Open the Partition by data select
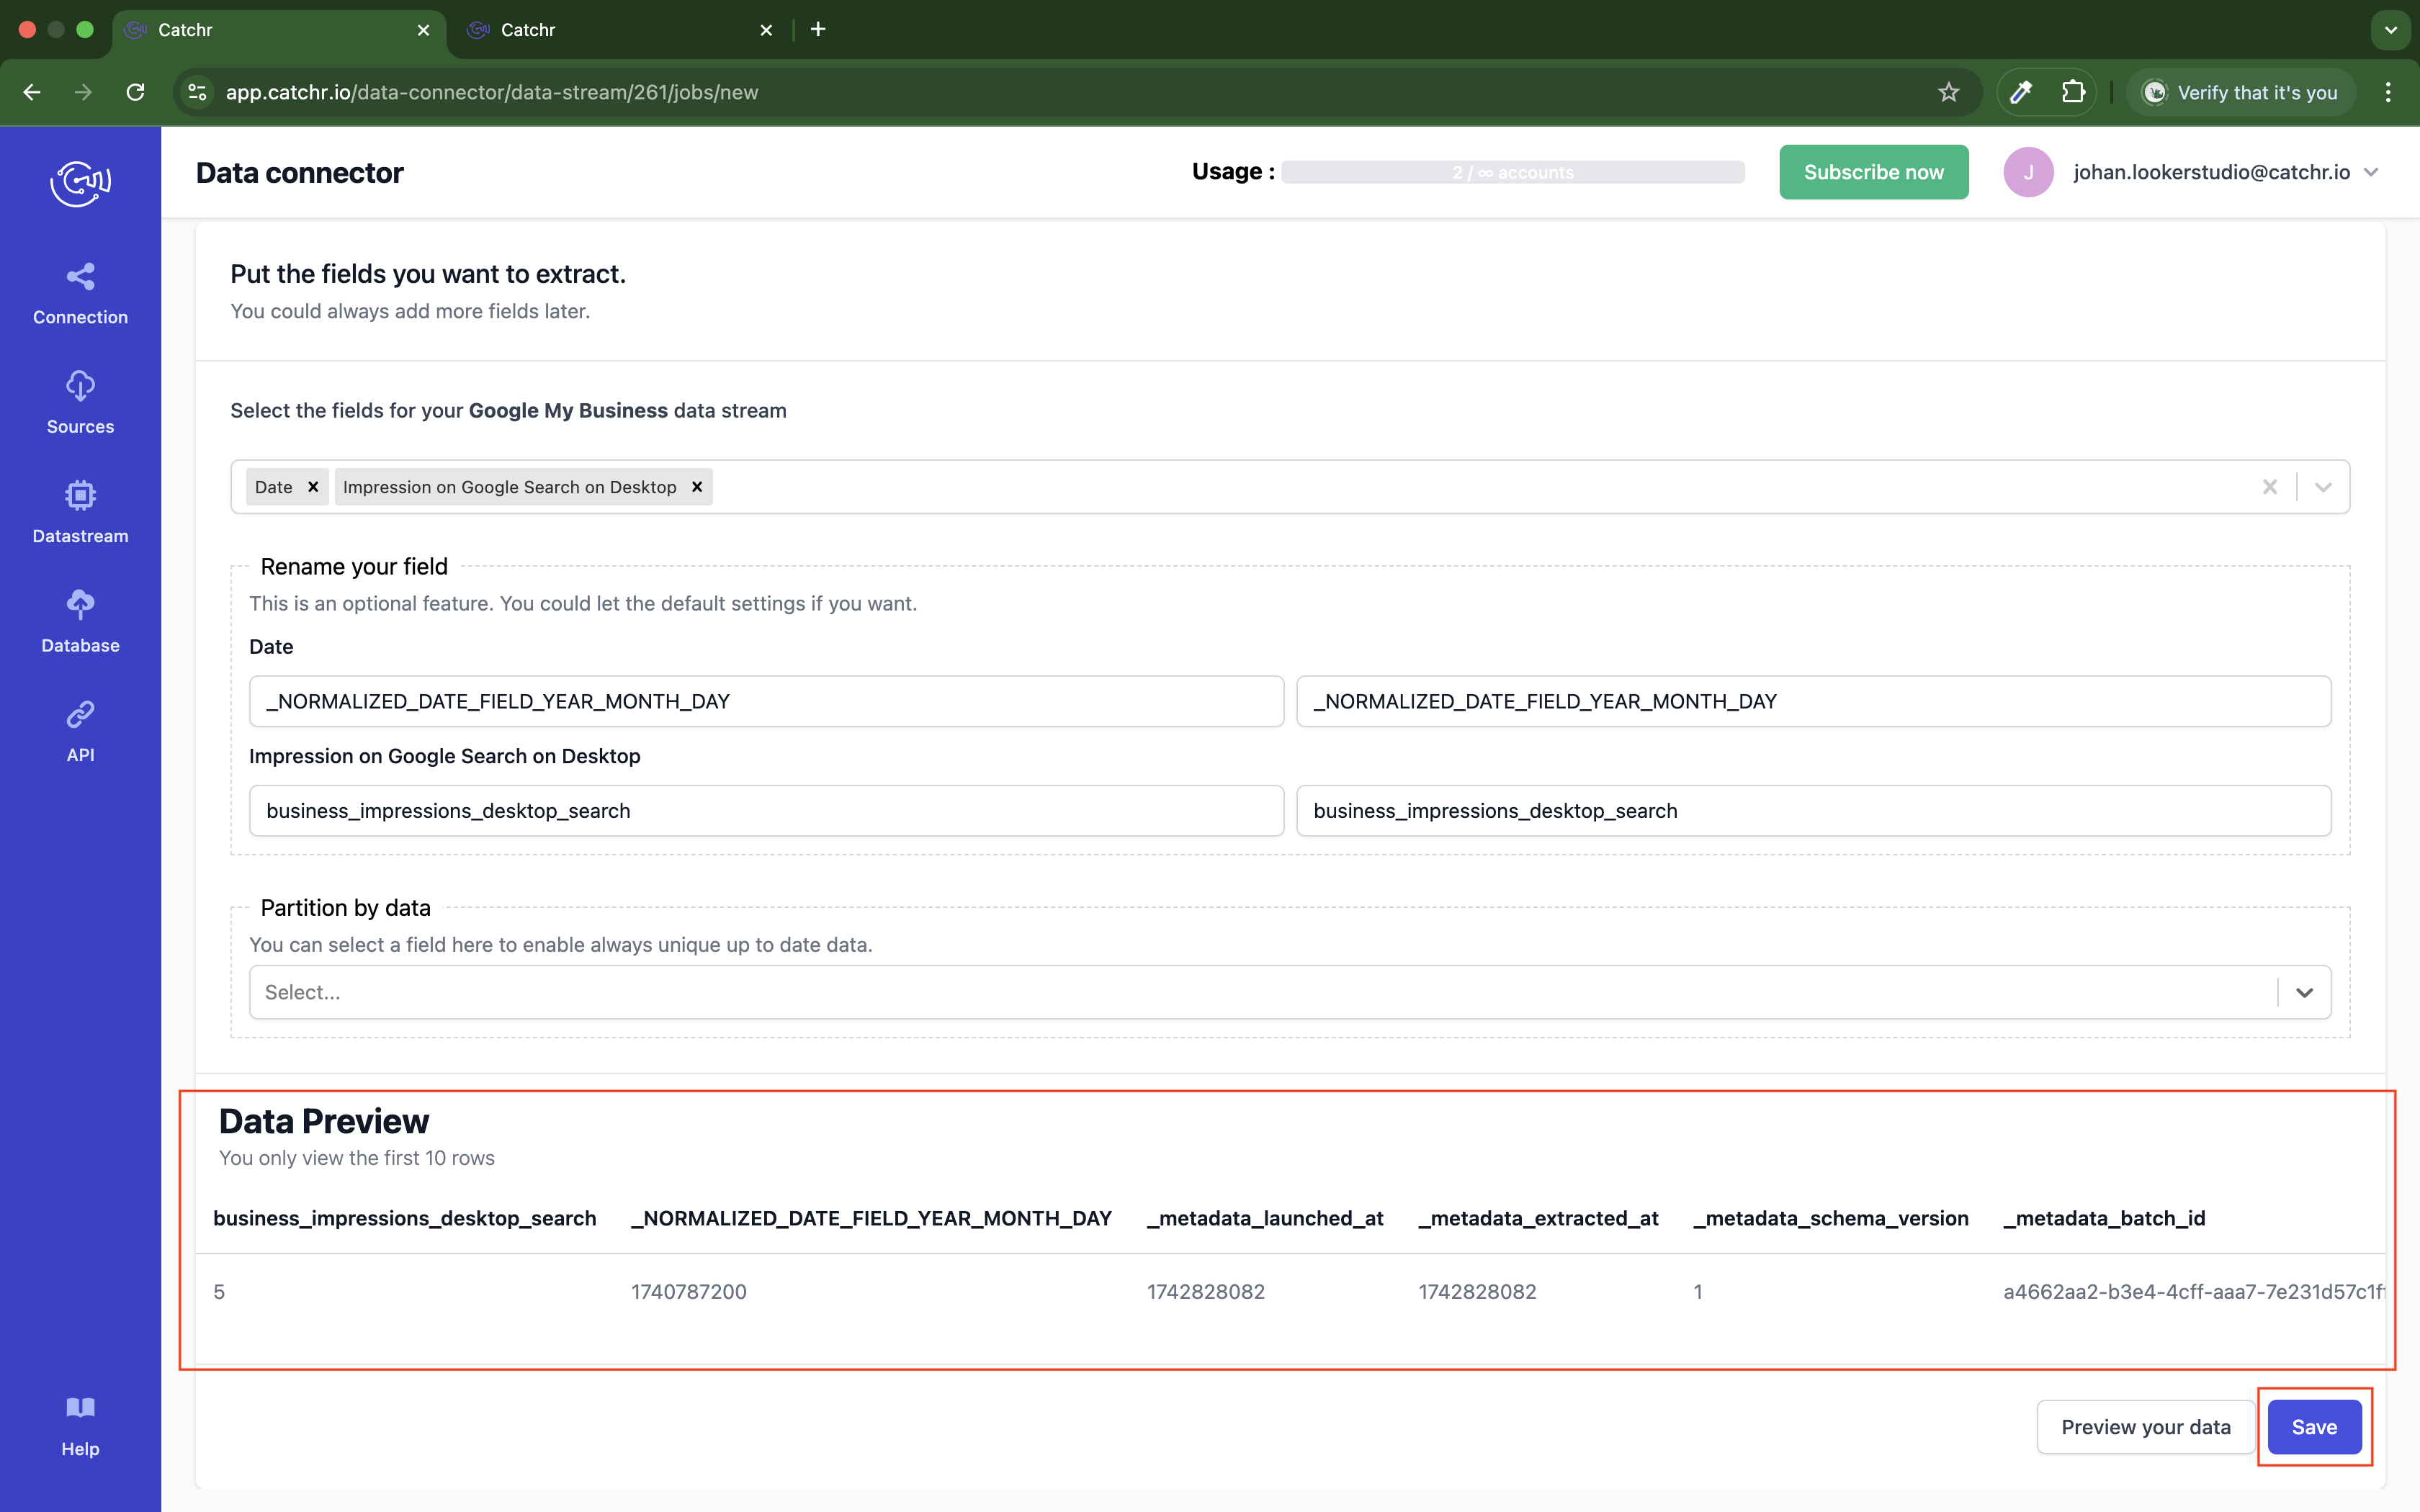This screenshot has width=2420, height=1512. pyautogui.click(x=1290, y=992)
